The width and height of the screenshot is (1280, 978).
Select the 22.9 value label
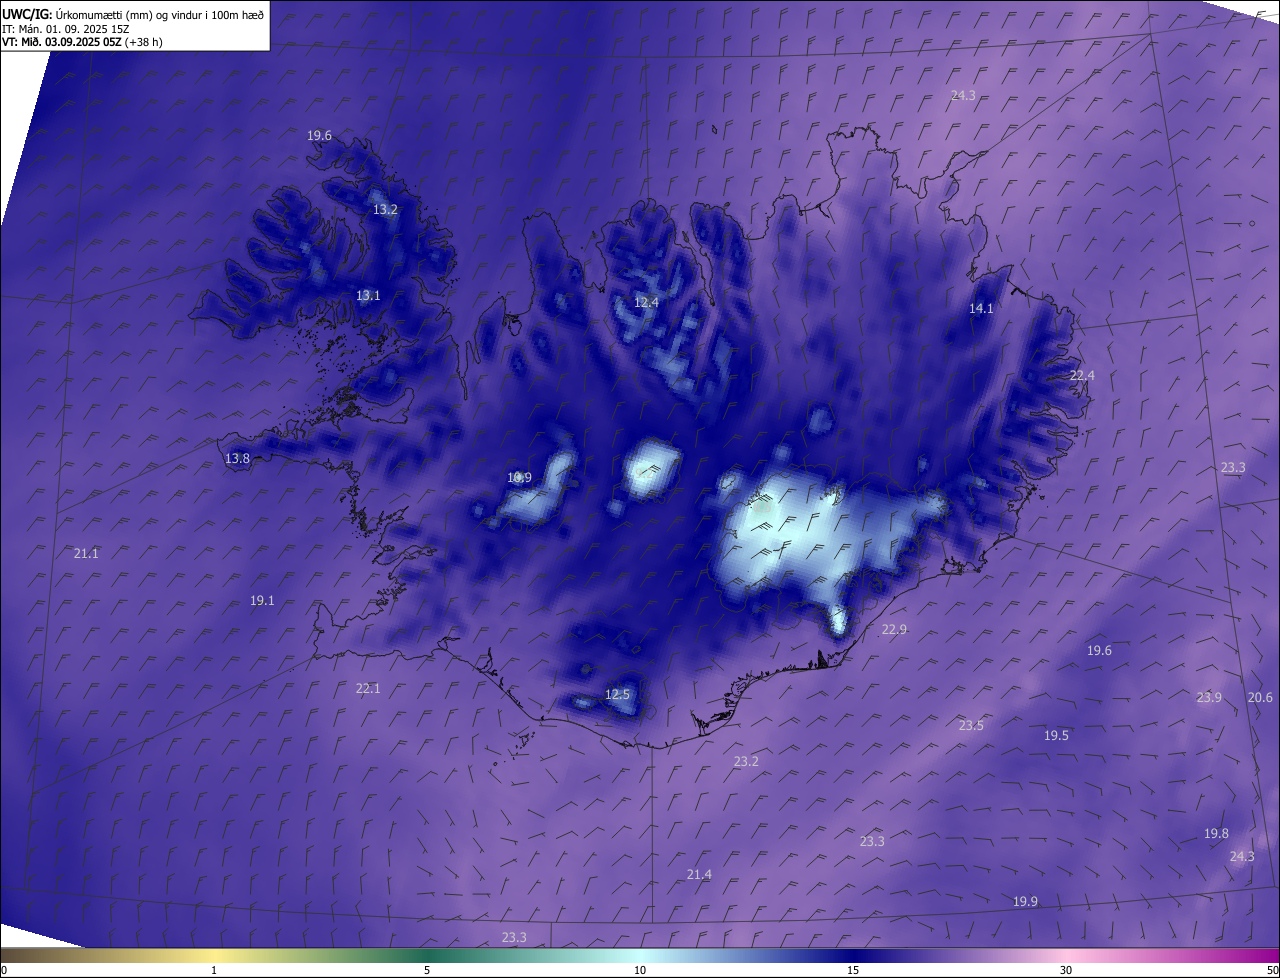click(x=894, y=630)
